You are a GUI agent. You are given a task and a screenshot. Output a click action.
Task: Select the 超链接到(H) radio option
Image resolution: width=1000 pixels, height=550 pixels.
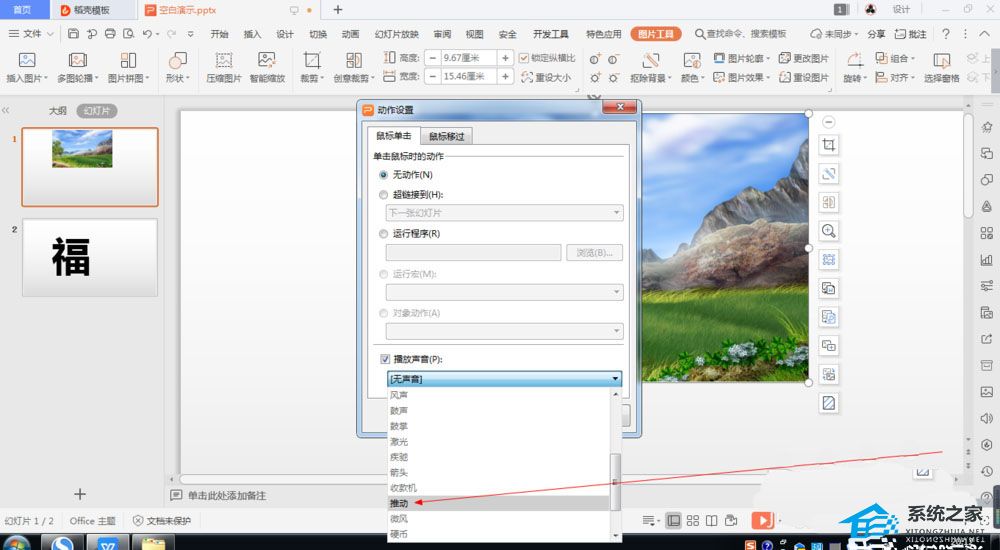383,195
